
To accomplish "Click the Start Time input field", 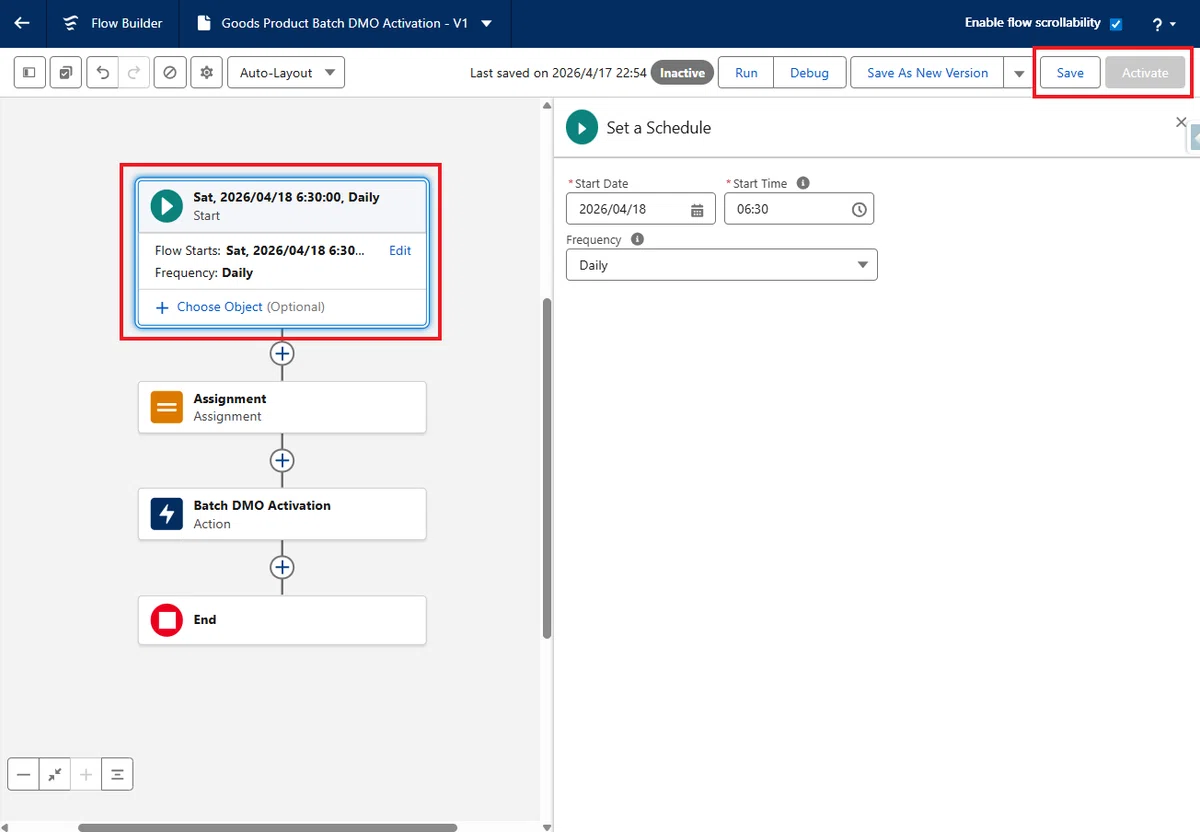I will pos(799,209).
